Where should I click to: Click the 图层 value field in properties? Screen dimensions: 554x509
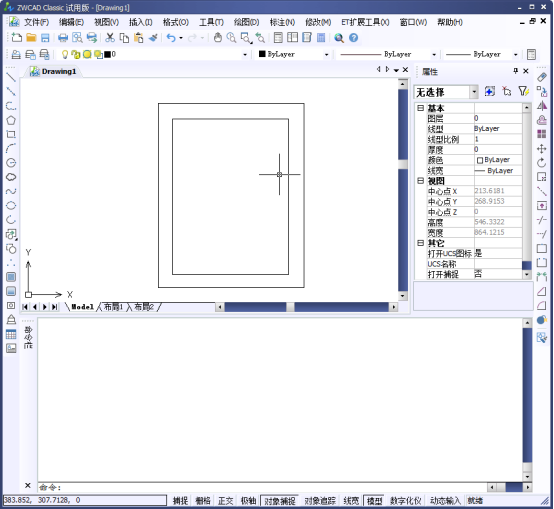click(x=498, y=118)
